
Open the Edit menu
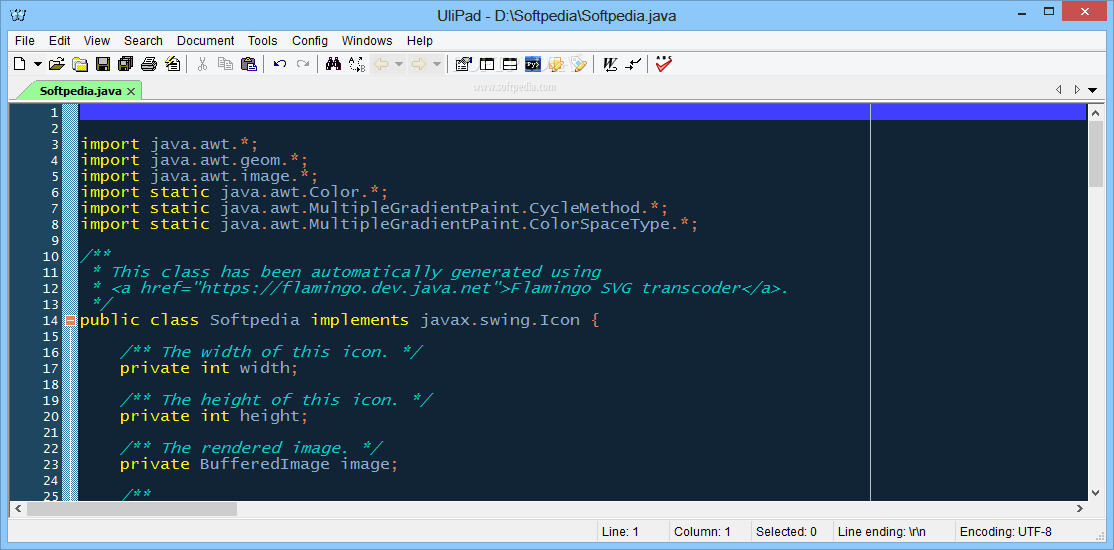pos(60,41)
